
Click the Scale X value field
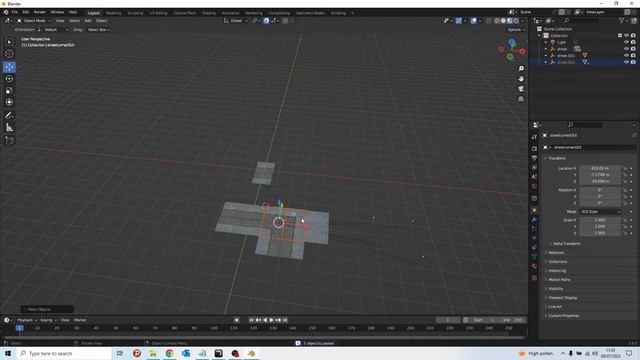point(600,220)
